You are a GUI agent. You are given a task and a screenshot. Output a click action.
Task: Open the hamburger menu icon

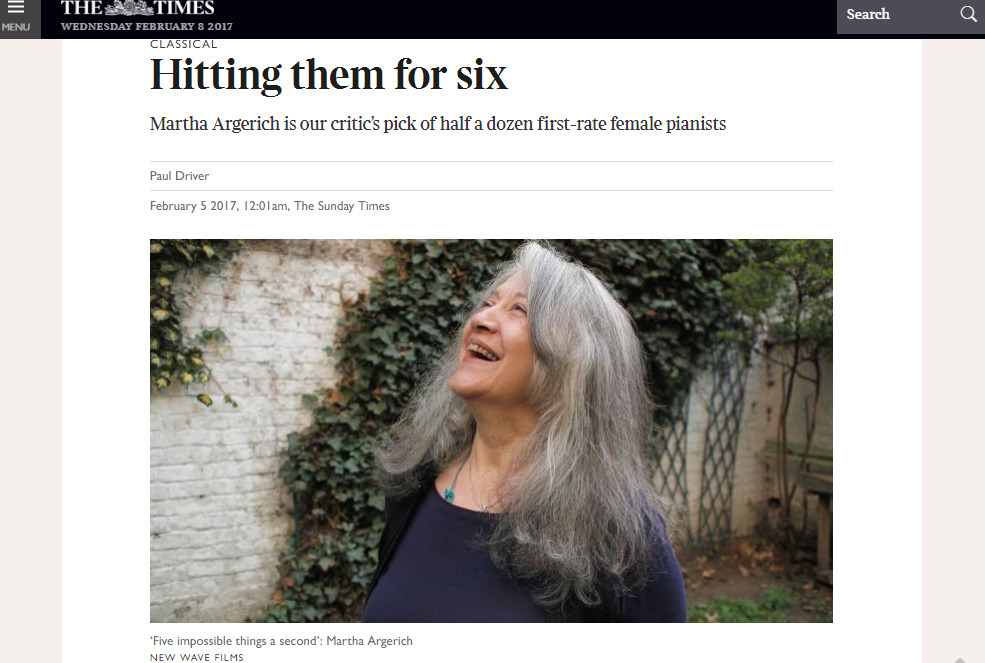(x=16, y=8)
